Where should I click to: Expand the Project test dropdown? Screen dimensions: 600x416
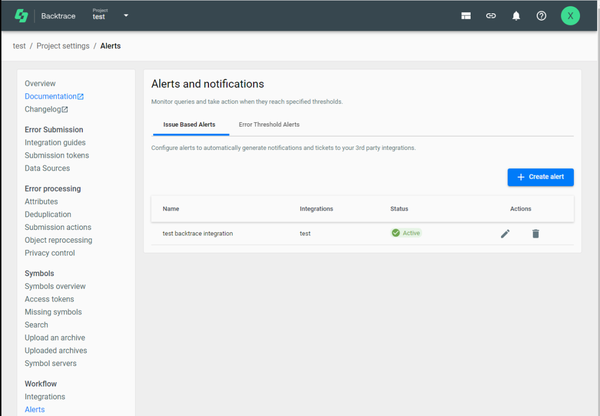tap(125, 16)
